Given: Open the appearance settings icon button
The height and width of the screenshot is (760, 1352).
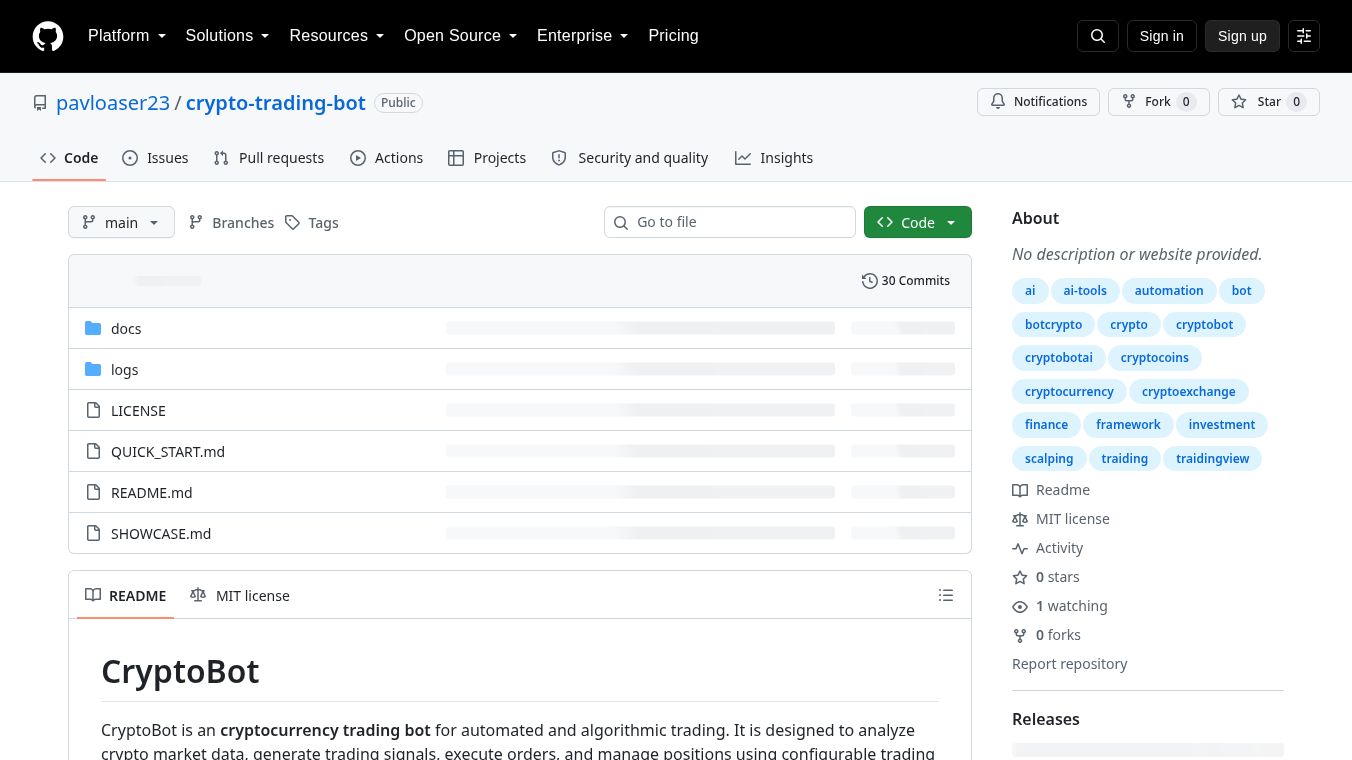Looking at the screenshot, I should 1304,36.
